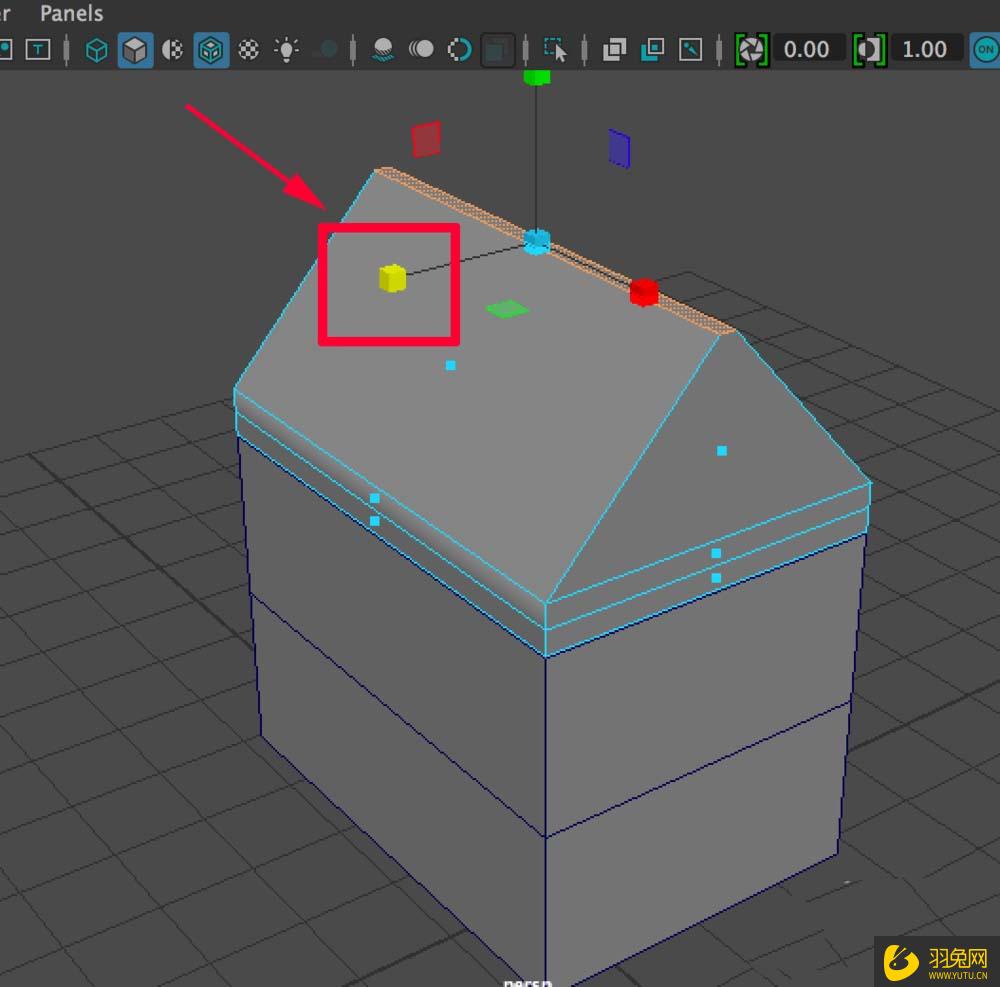The width and height of the screenshot is (1000, 987).
Task: Toggle the contrast bracket control
Action: [868, 48]
